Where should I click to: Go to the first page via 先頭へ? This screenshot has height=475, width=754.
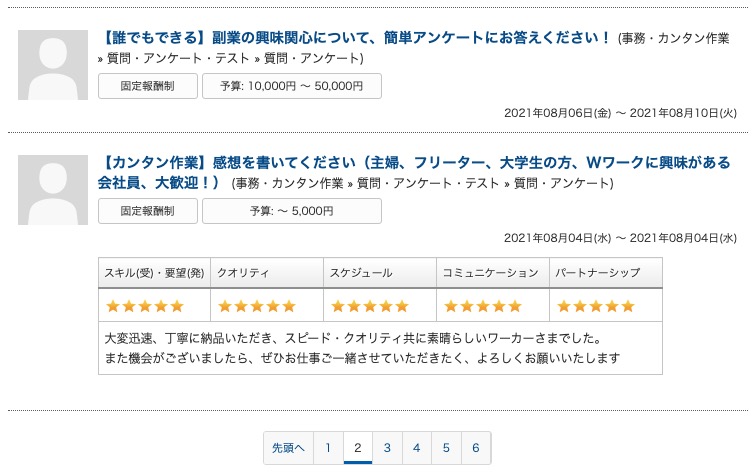[x=288, y=449]
